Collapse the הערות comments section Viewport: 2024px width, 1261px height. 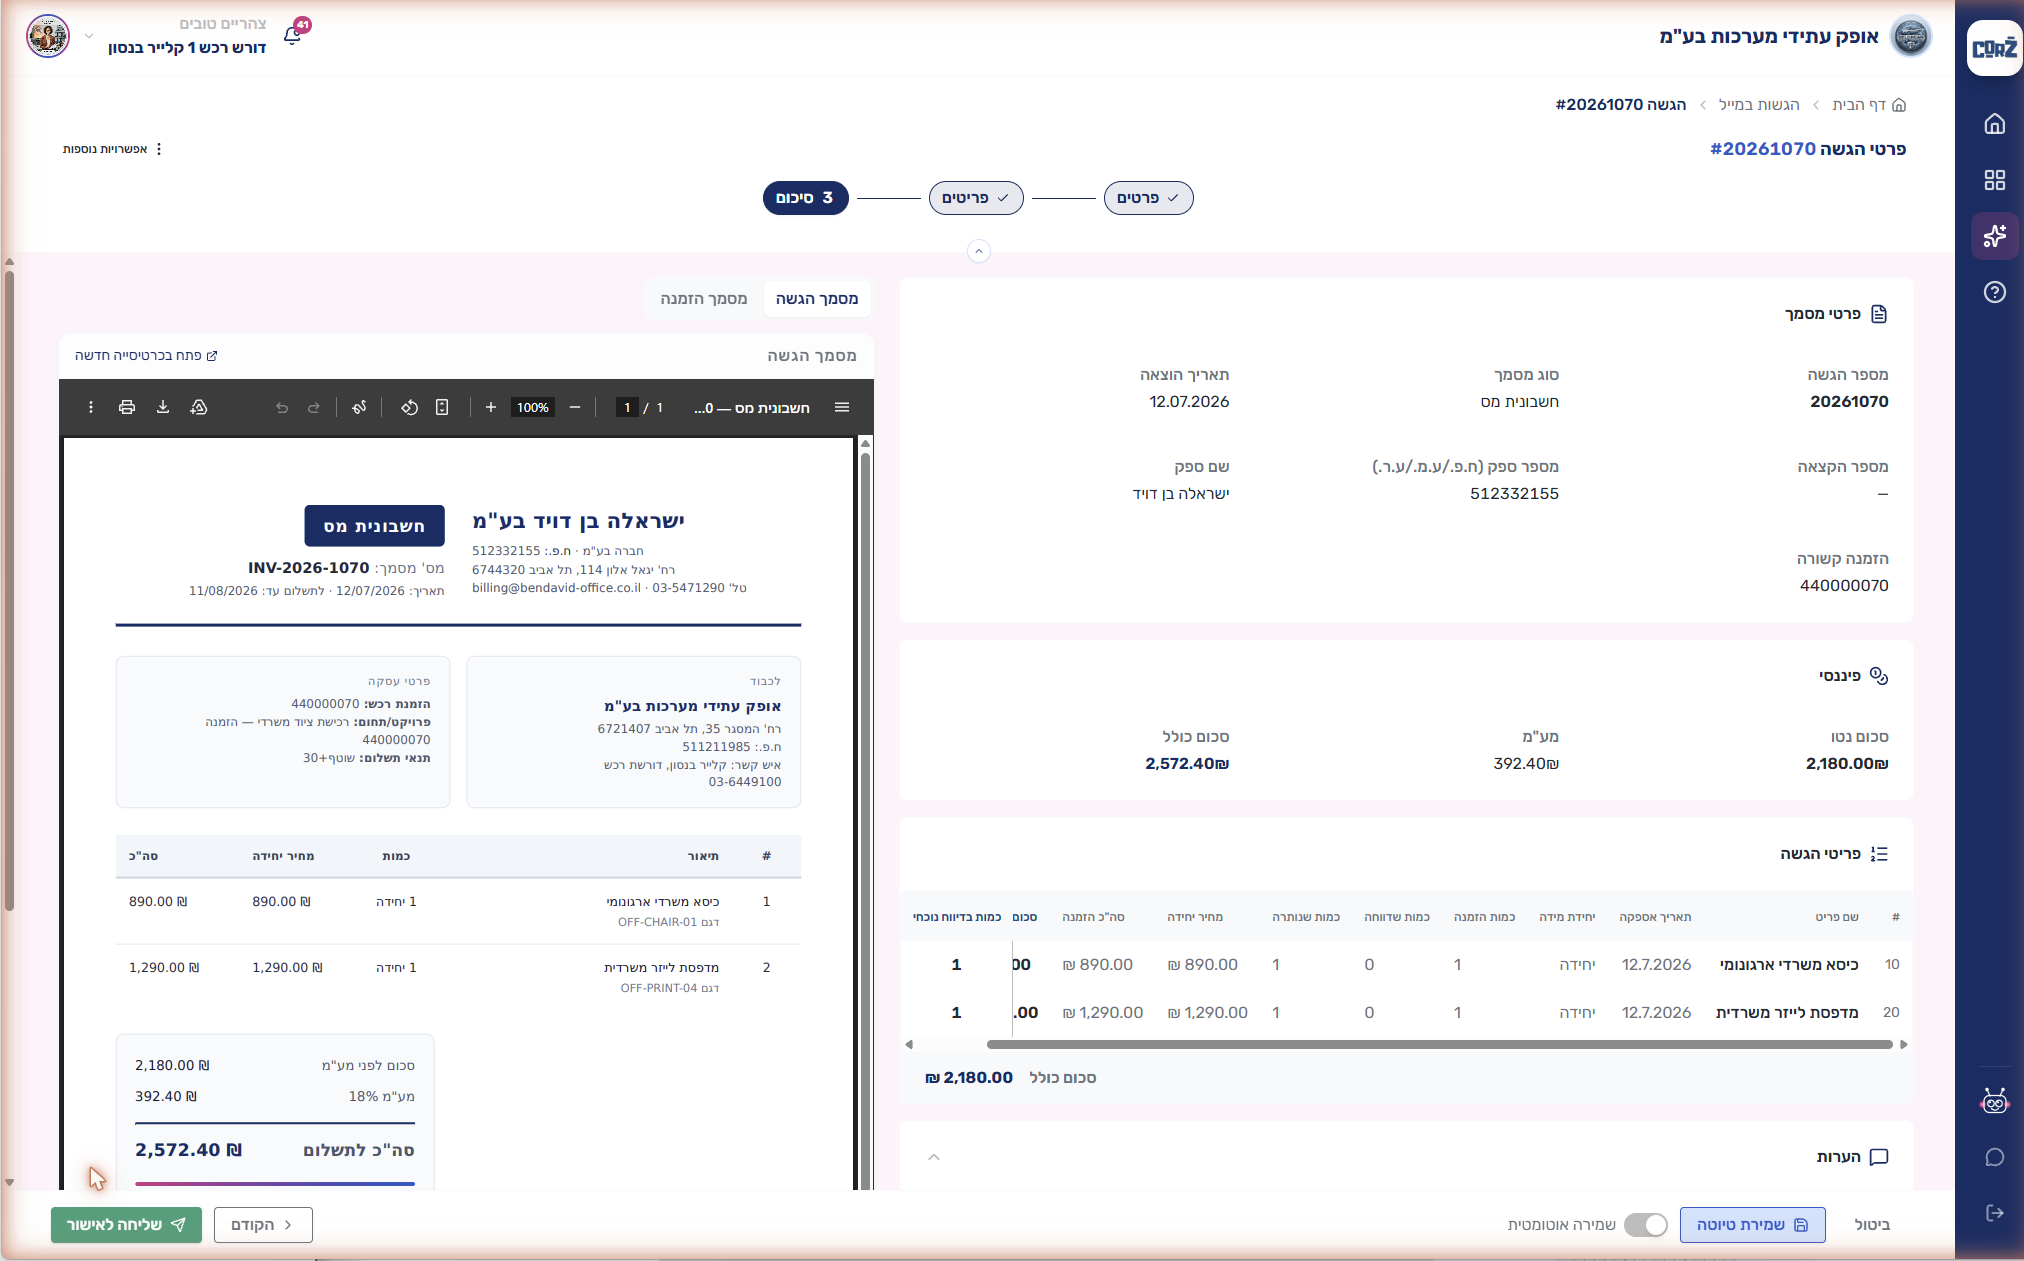point(934,1157)
